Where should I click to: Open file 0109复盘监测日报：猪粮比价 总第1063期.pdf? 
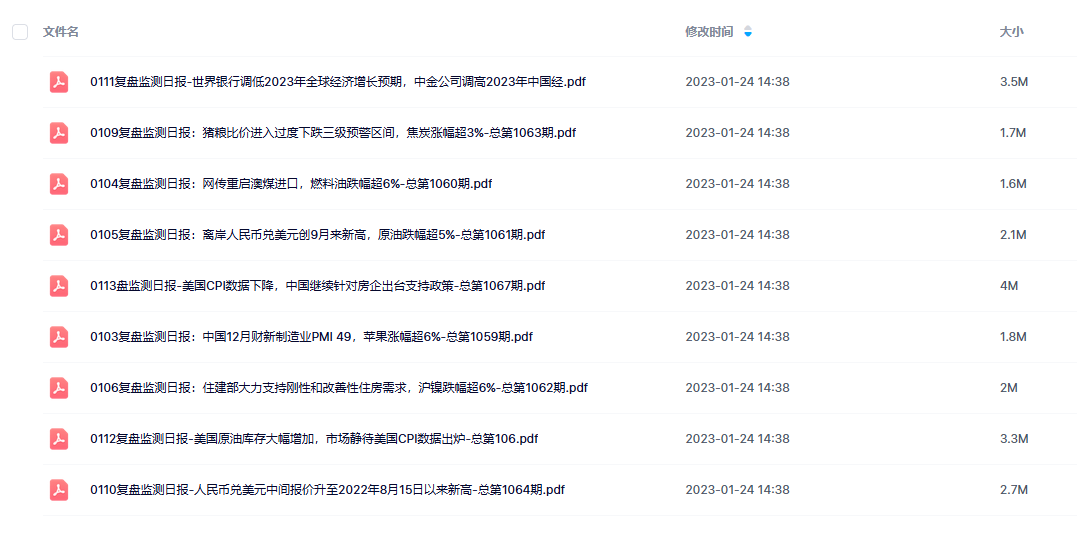pyautogui.click(x=333, y=132)
